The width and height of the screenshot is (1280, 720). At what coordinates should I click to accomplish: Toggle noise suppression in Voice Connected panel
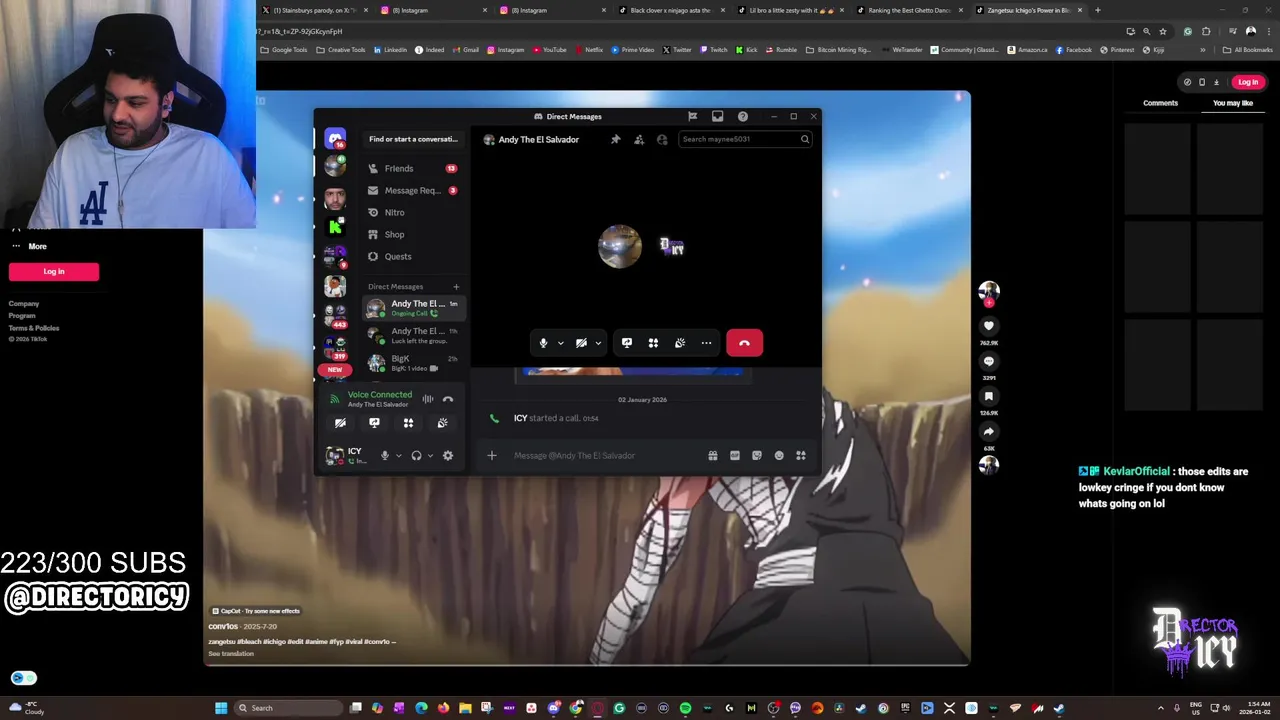point(428,399)
